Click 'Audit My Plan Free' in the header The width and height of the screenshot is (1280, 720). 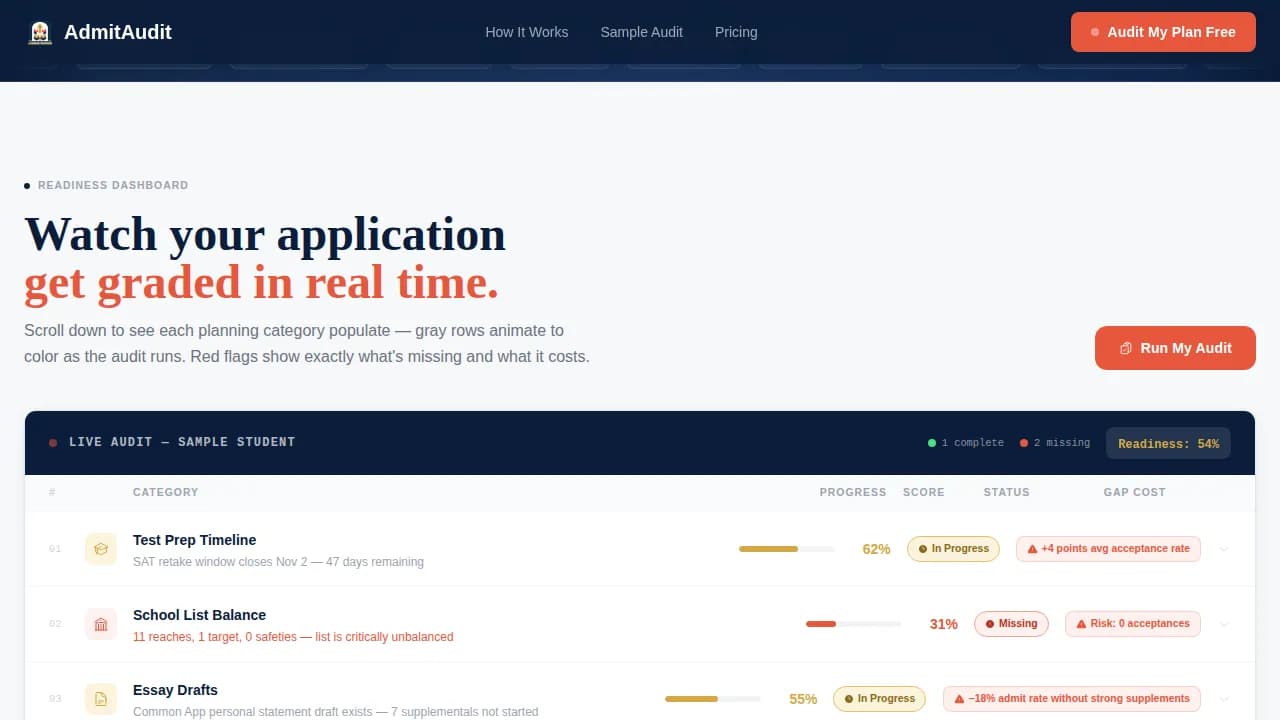[1163, 31]
